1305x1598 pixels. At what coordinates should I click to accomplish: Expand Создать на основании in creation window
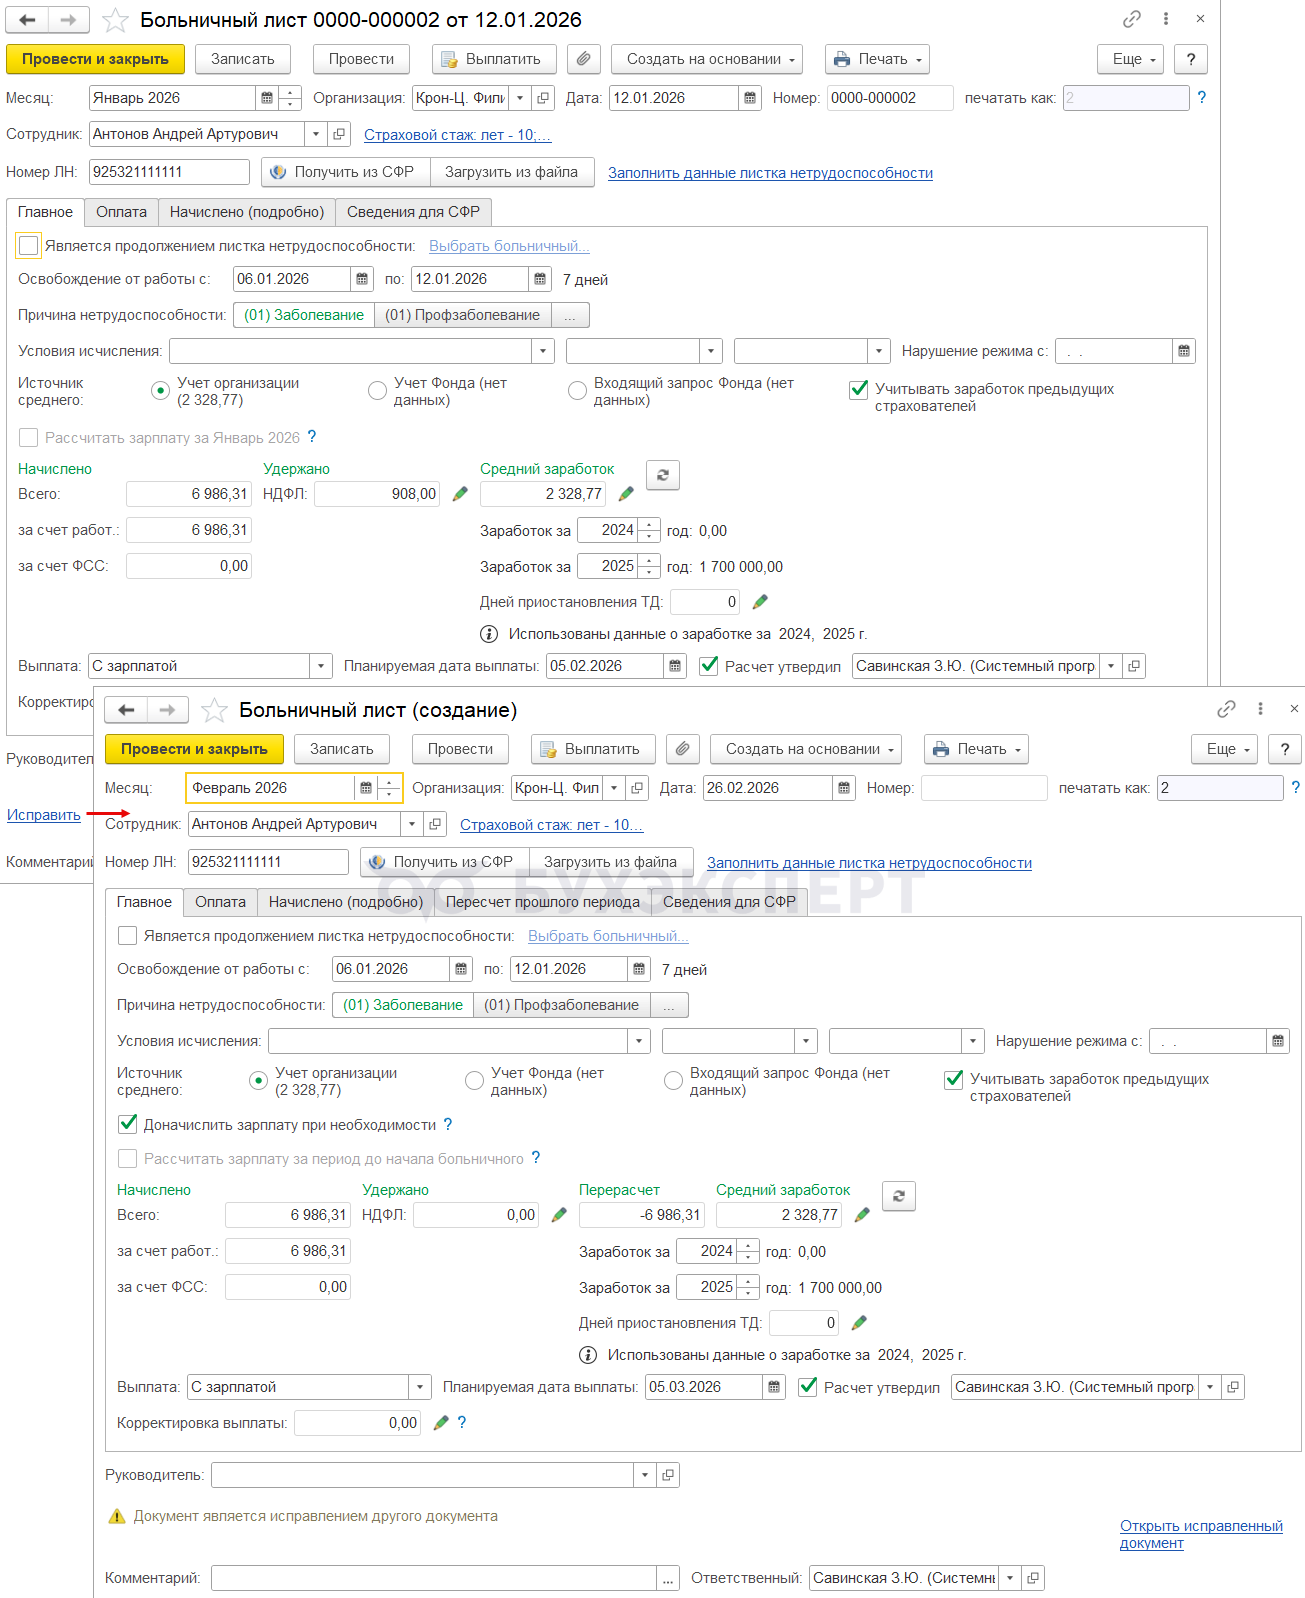coord(806,749)
